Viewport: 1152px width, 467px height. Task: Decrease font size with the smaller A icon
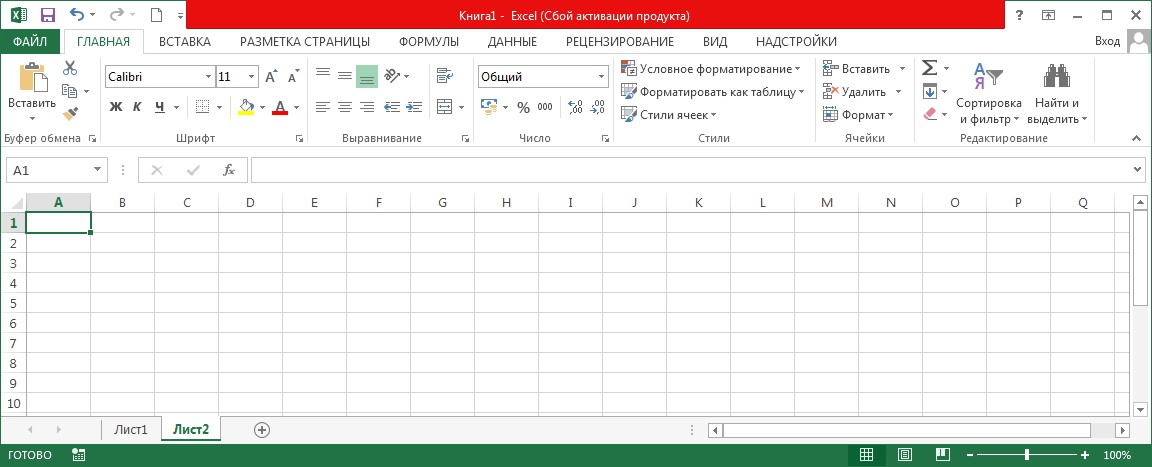pos(293,76)
